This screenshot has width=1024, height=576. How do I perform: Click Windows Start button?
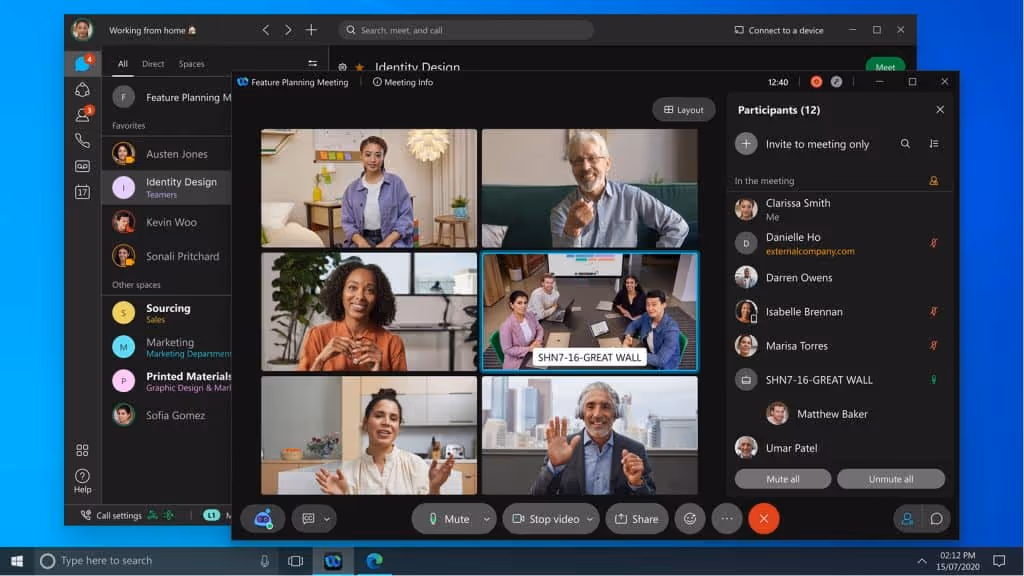(x=17, y=560)
